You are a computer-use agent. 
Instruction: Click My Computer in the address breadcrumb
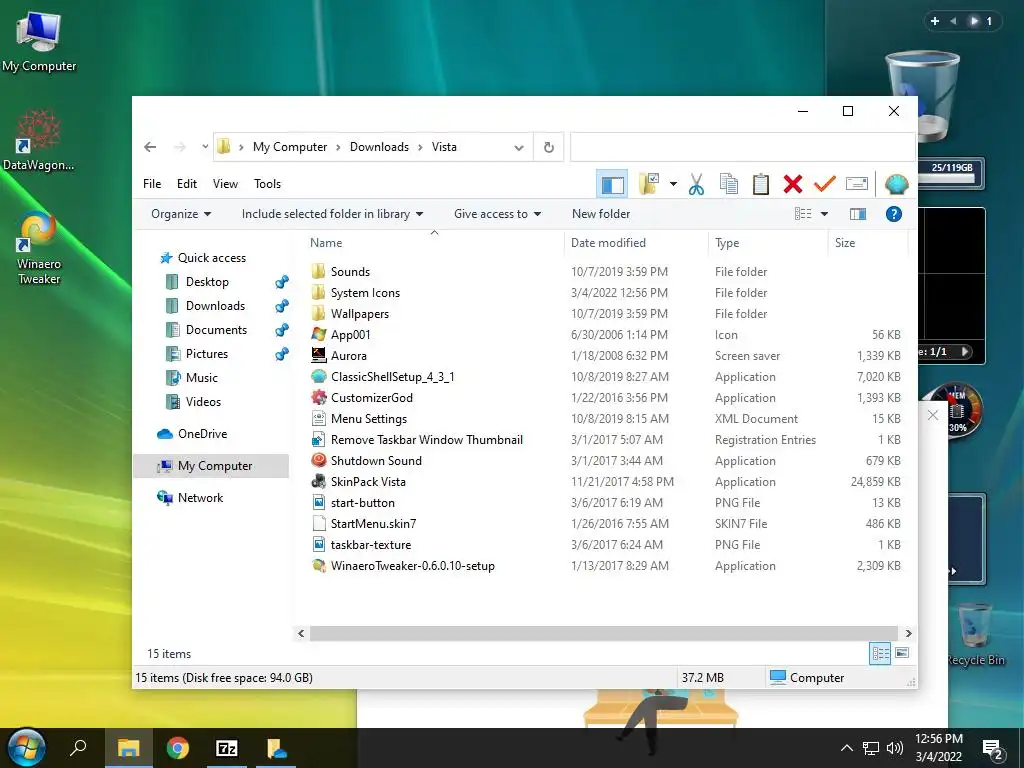click(x=290, y=147)
